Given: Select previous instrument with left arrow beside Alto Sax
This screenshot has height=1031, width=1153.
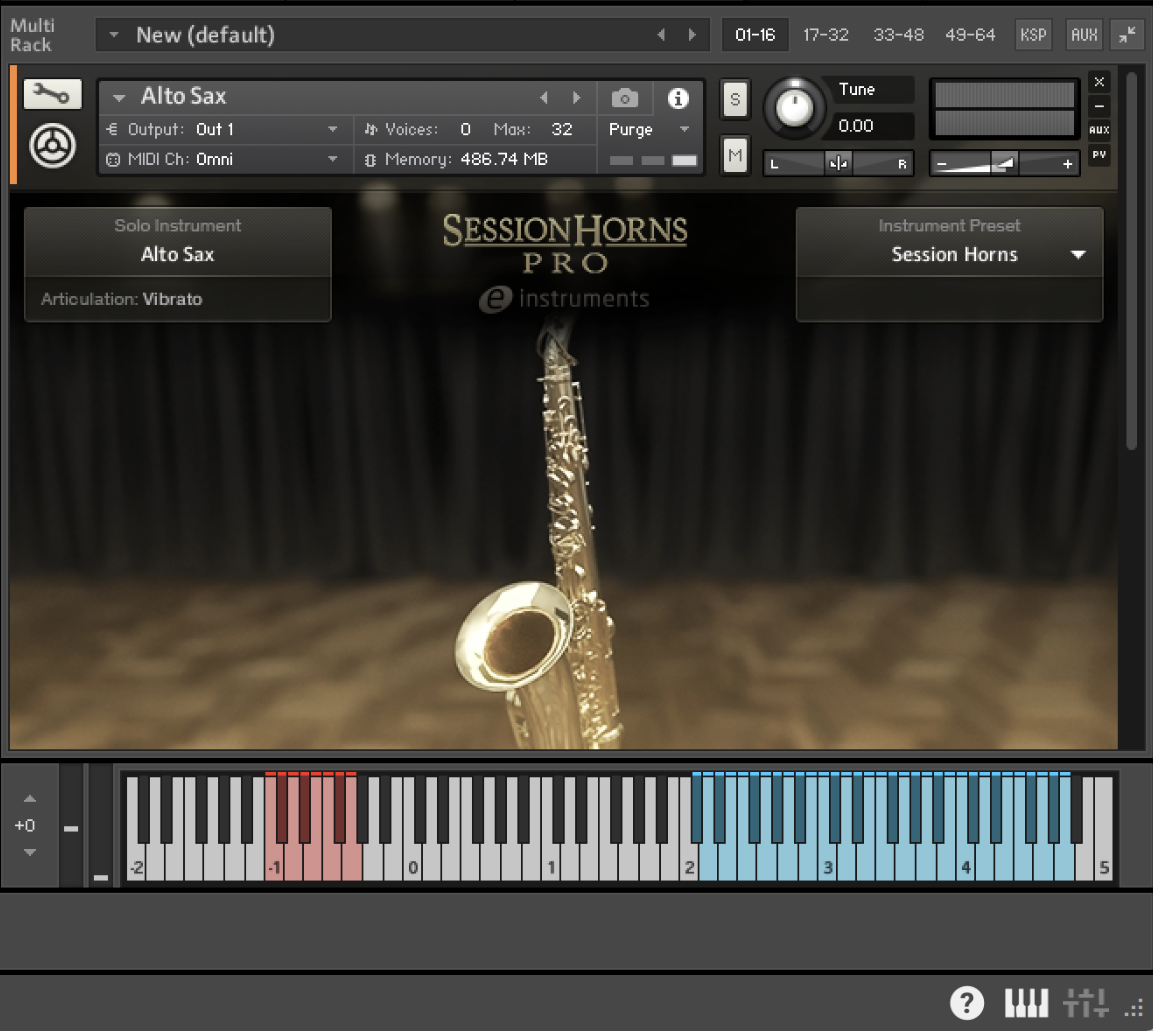Looking at the screenshot, I should pyautogui.click(x=543, y=97).
